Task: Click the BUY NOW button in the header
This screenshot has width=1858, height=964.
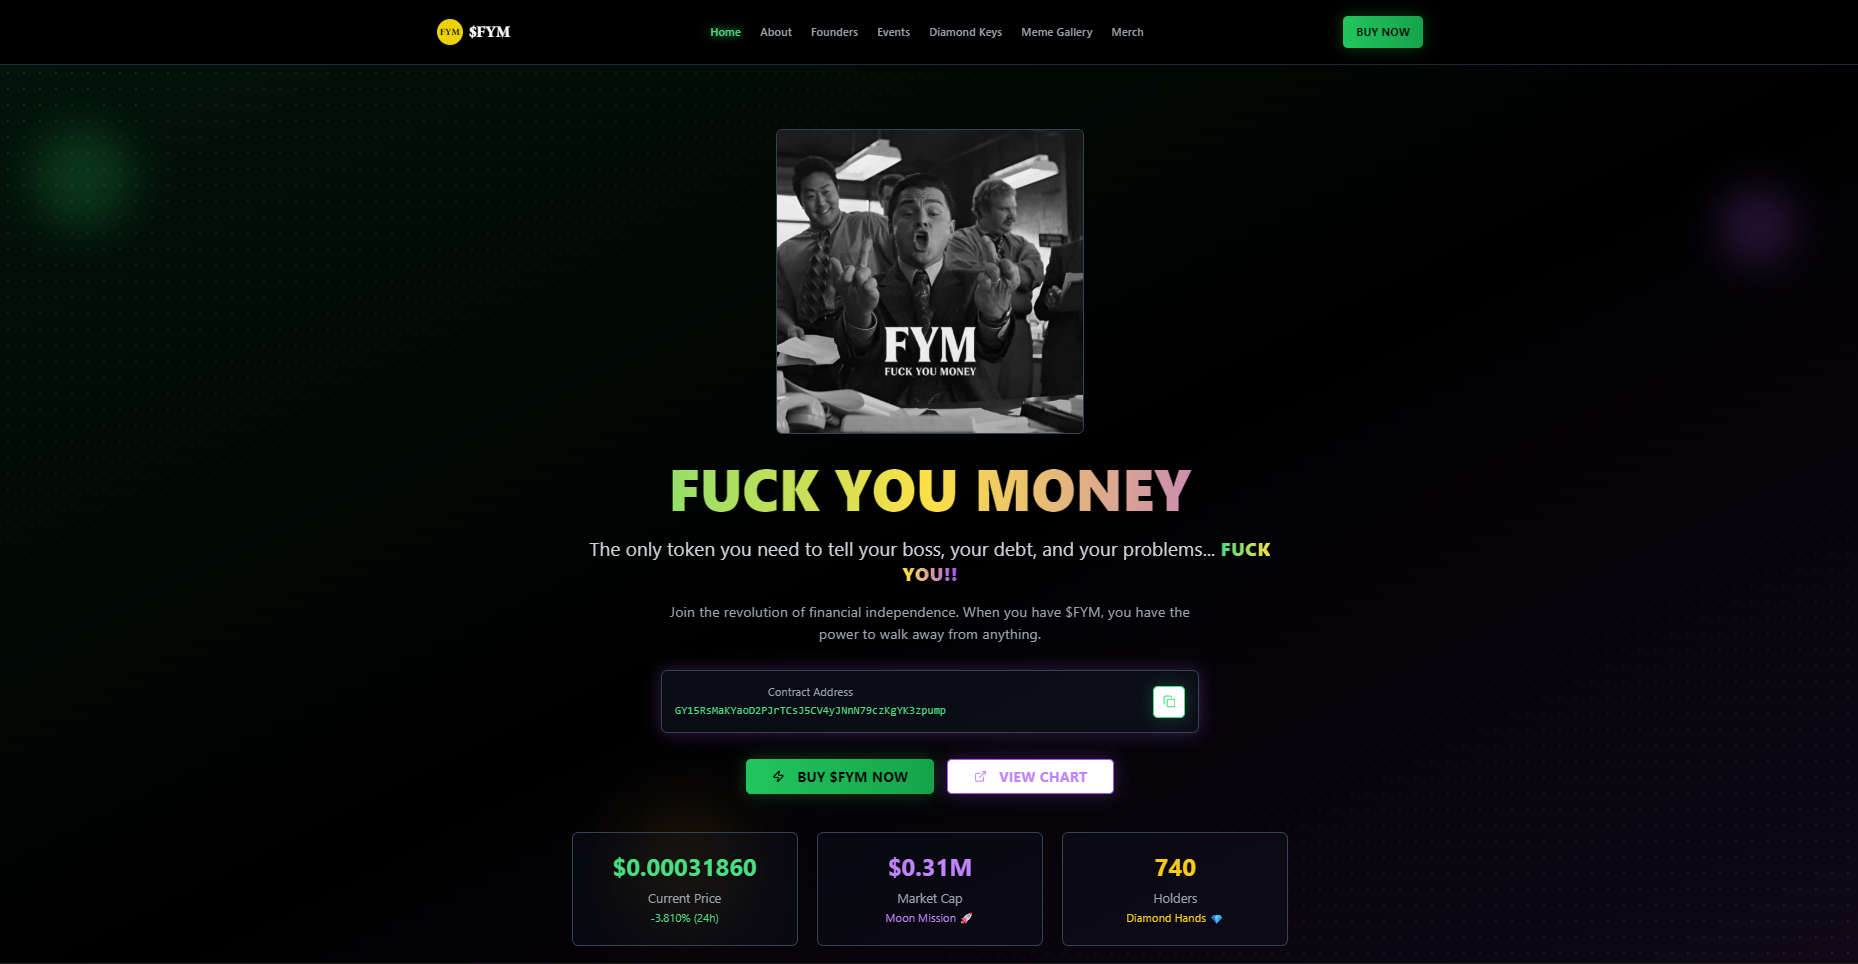Action: [1382, 32]
